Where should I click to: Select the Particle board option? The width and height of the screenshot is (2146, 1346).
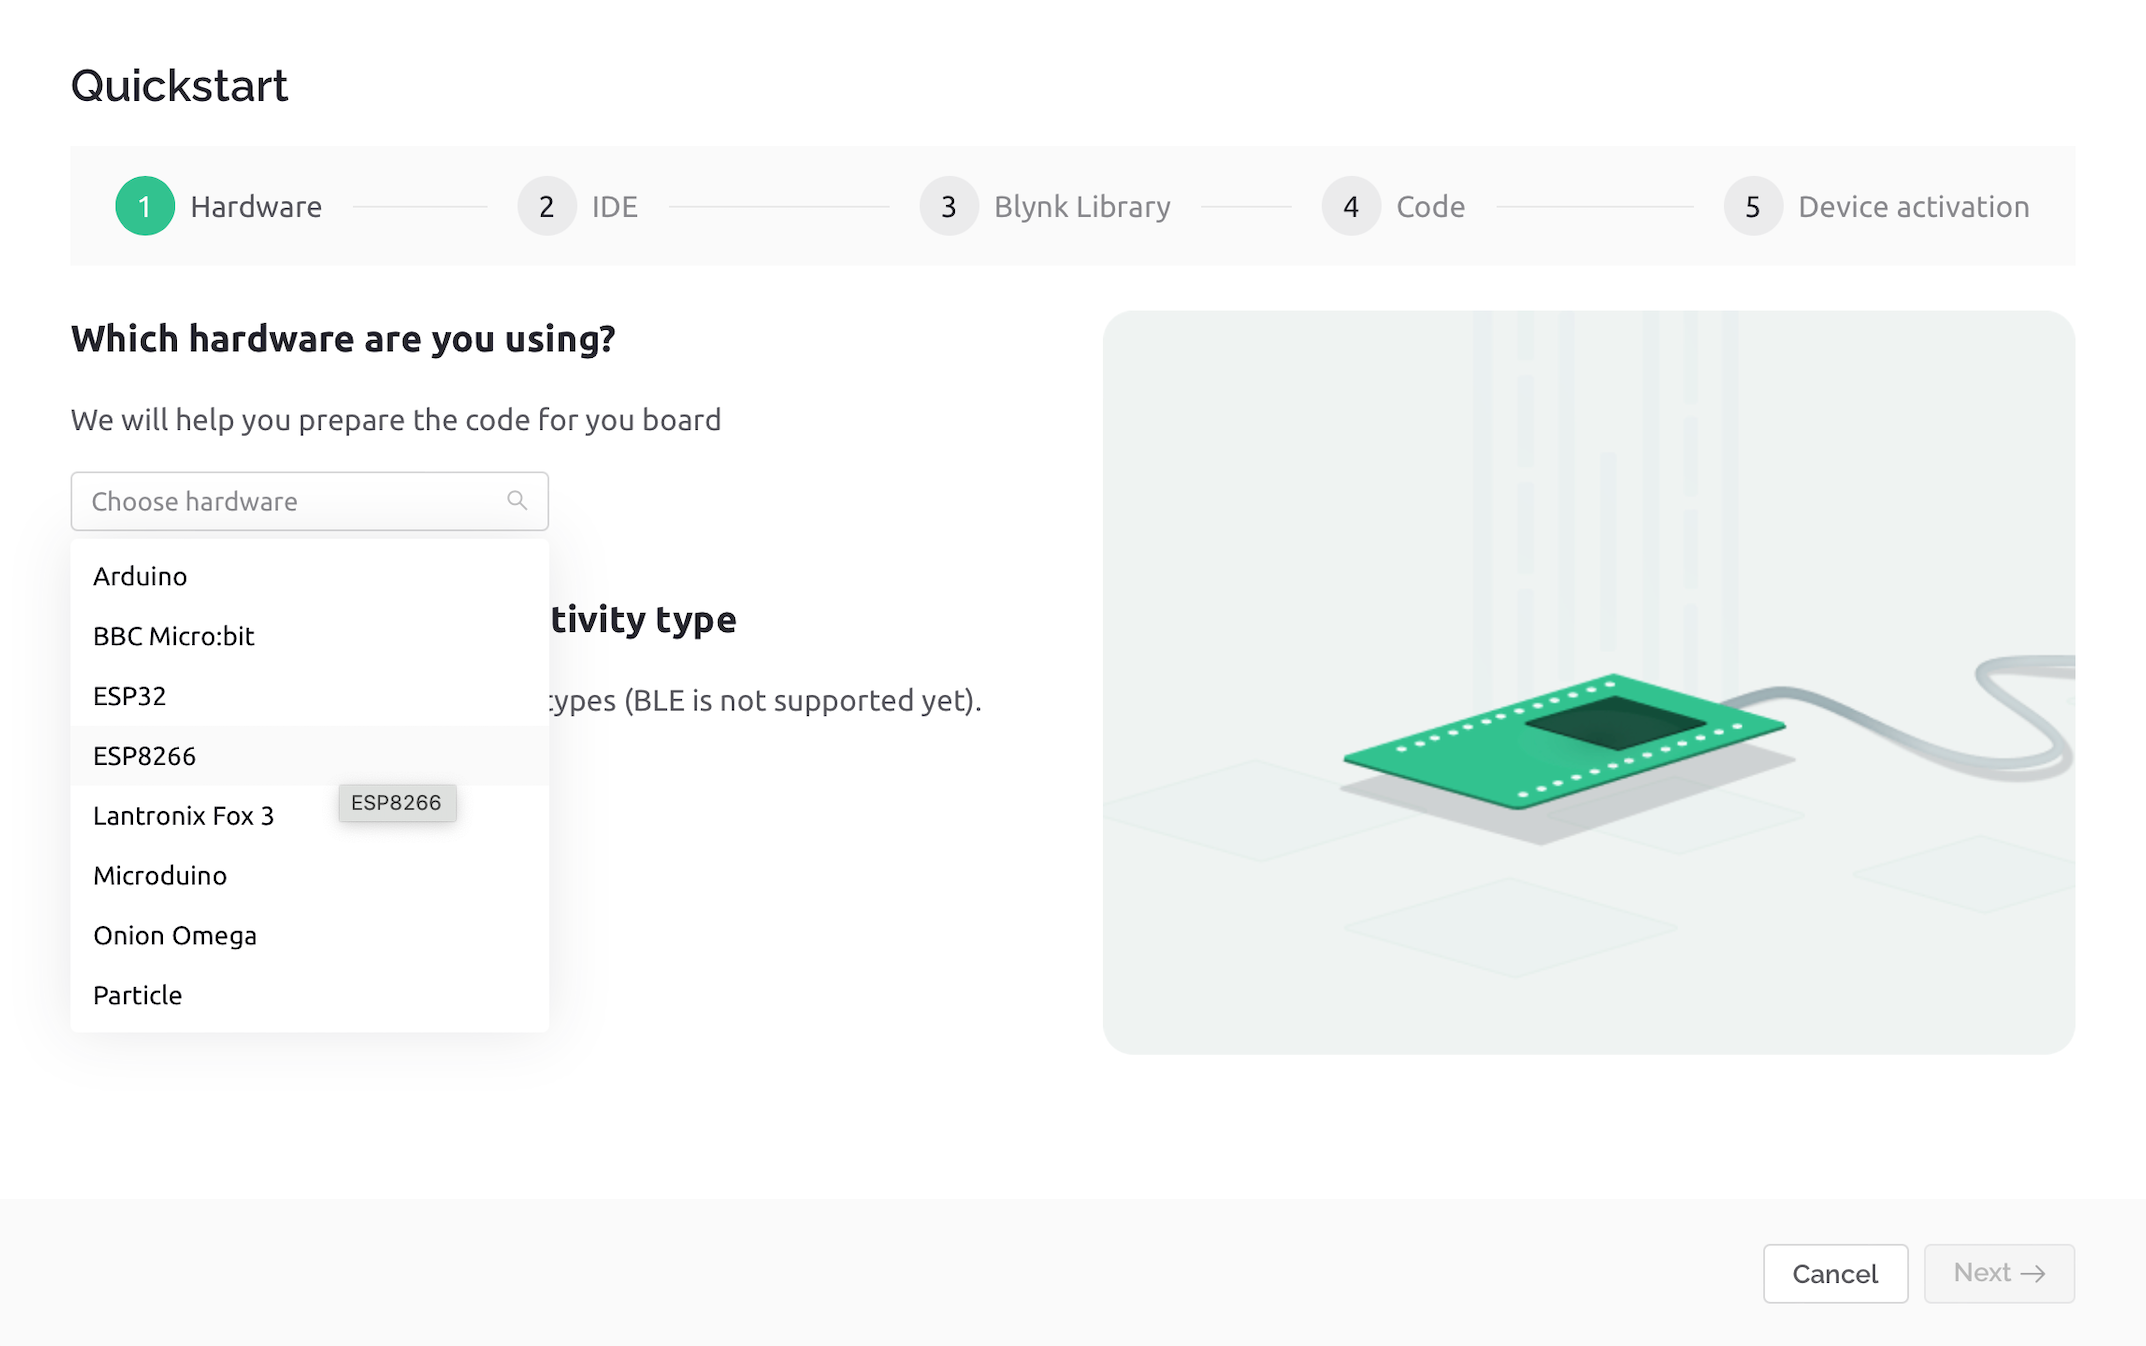point(137,994)
